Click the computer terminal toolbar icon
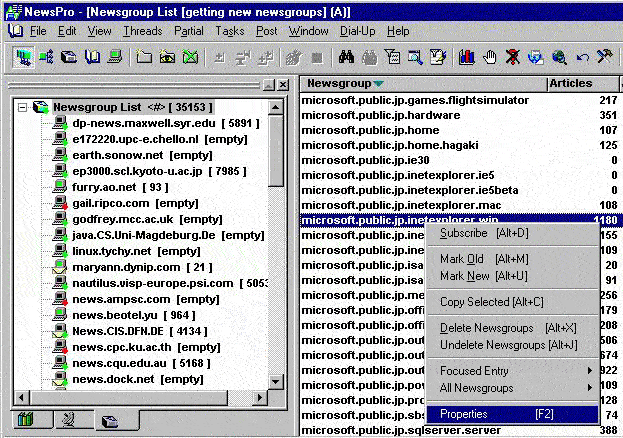 click(x=115, y=58)
